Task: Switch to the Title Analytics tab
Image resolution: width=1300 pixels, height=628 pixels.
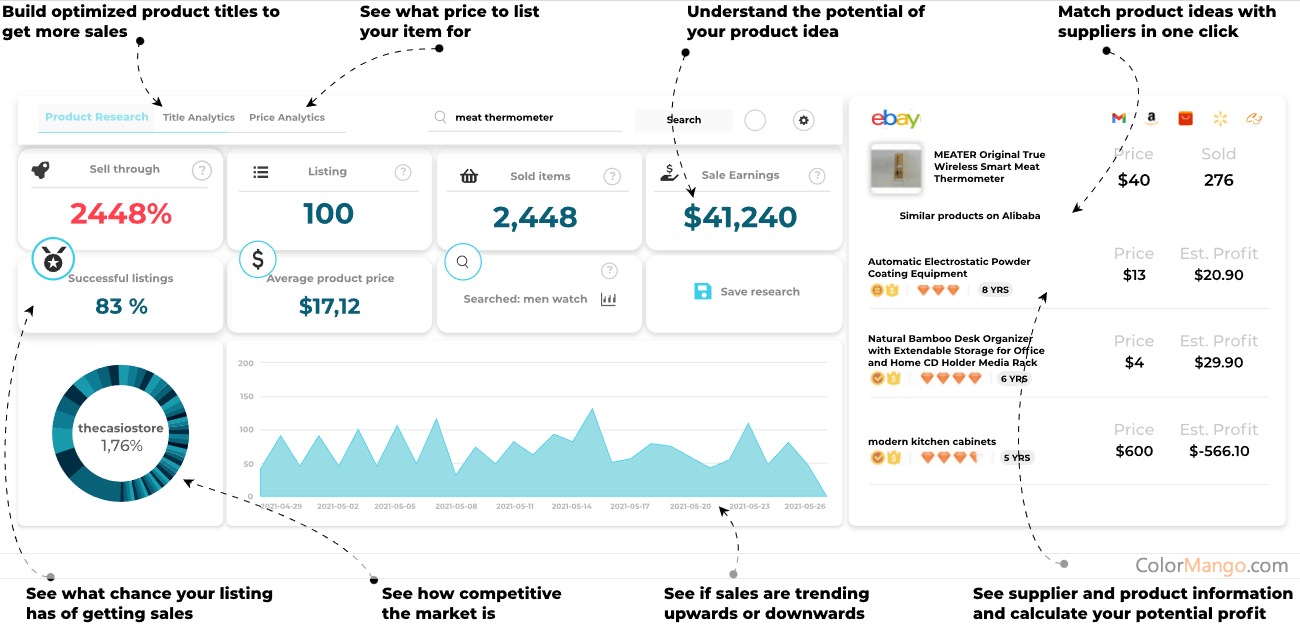Action: click(199, 118)
